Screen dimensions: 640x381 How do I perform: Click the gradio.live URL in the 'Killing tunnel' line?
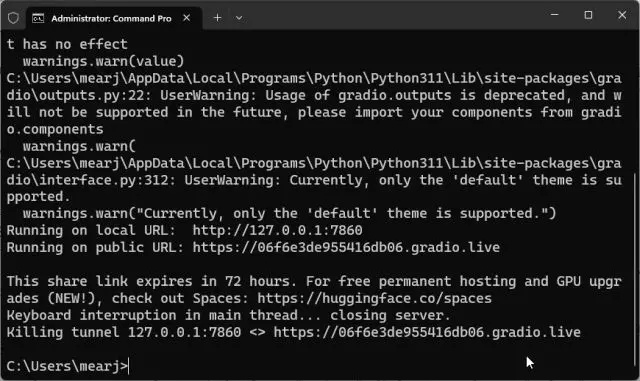pyautogui.click(x=427, y=332)
